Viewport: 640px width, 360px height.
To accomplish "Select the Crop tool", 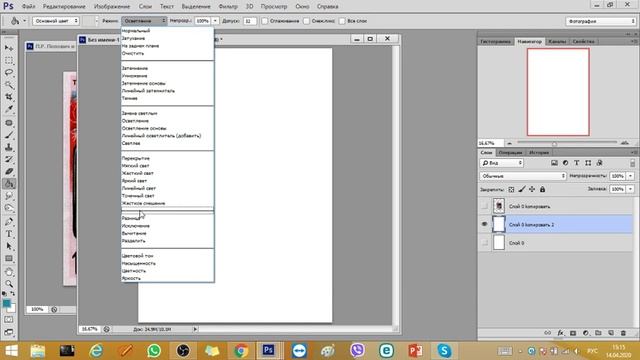I will [9, 97].
